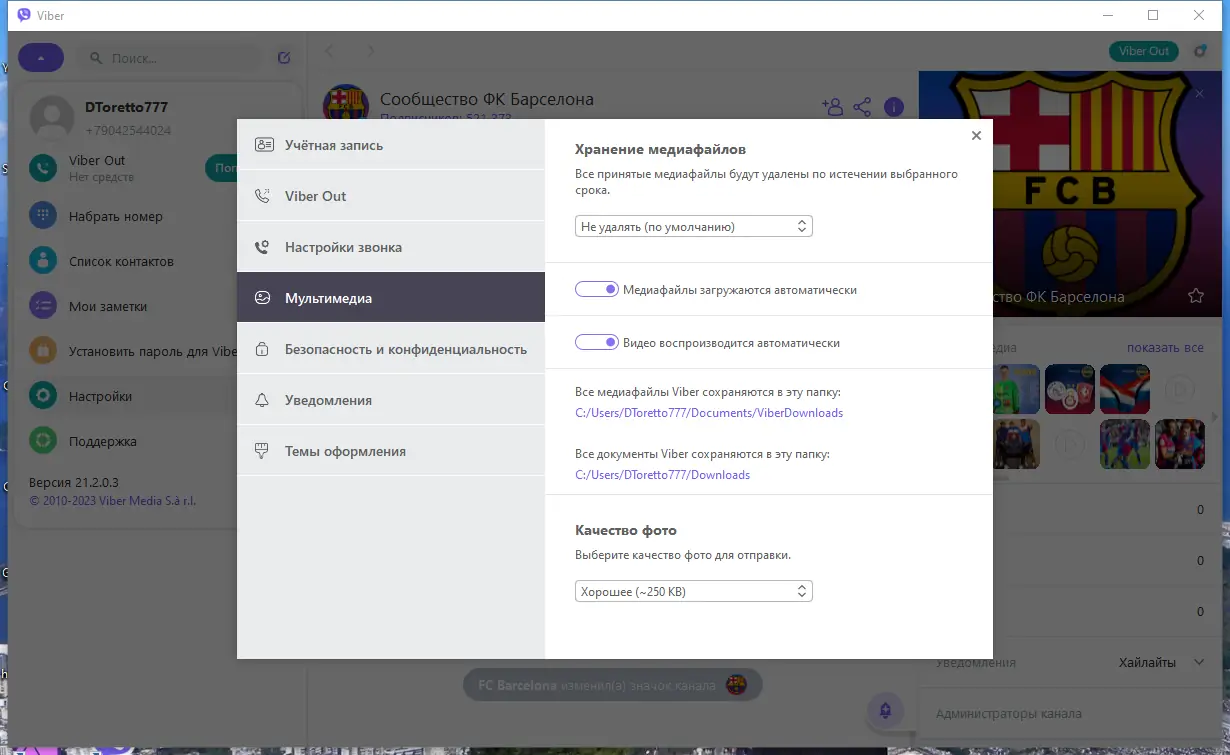Viewport: 1230px width, 755px height.
Task: Open the Downloads documents folder path link
Action: [x=662, y=475]
